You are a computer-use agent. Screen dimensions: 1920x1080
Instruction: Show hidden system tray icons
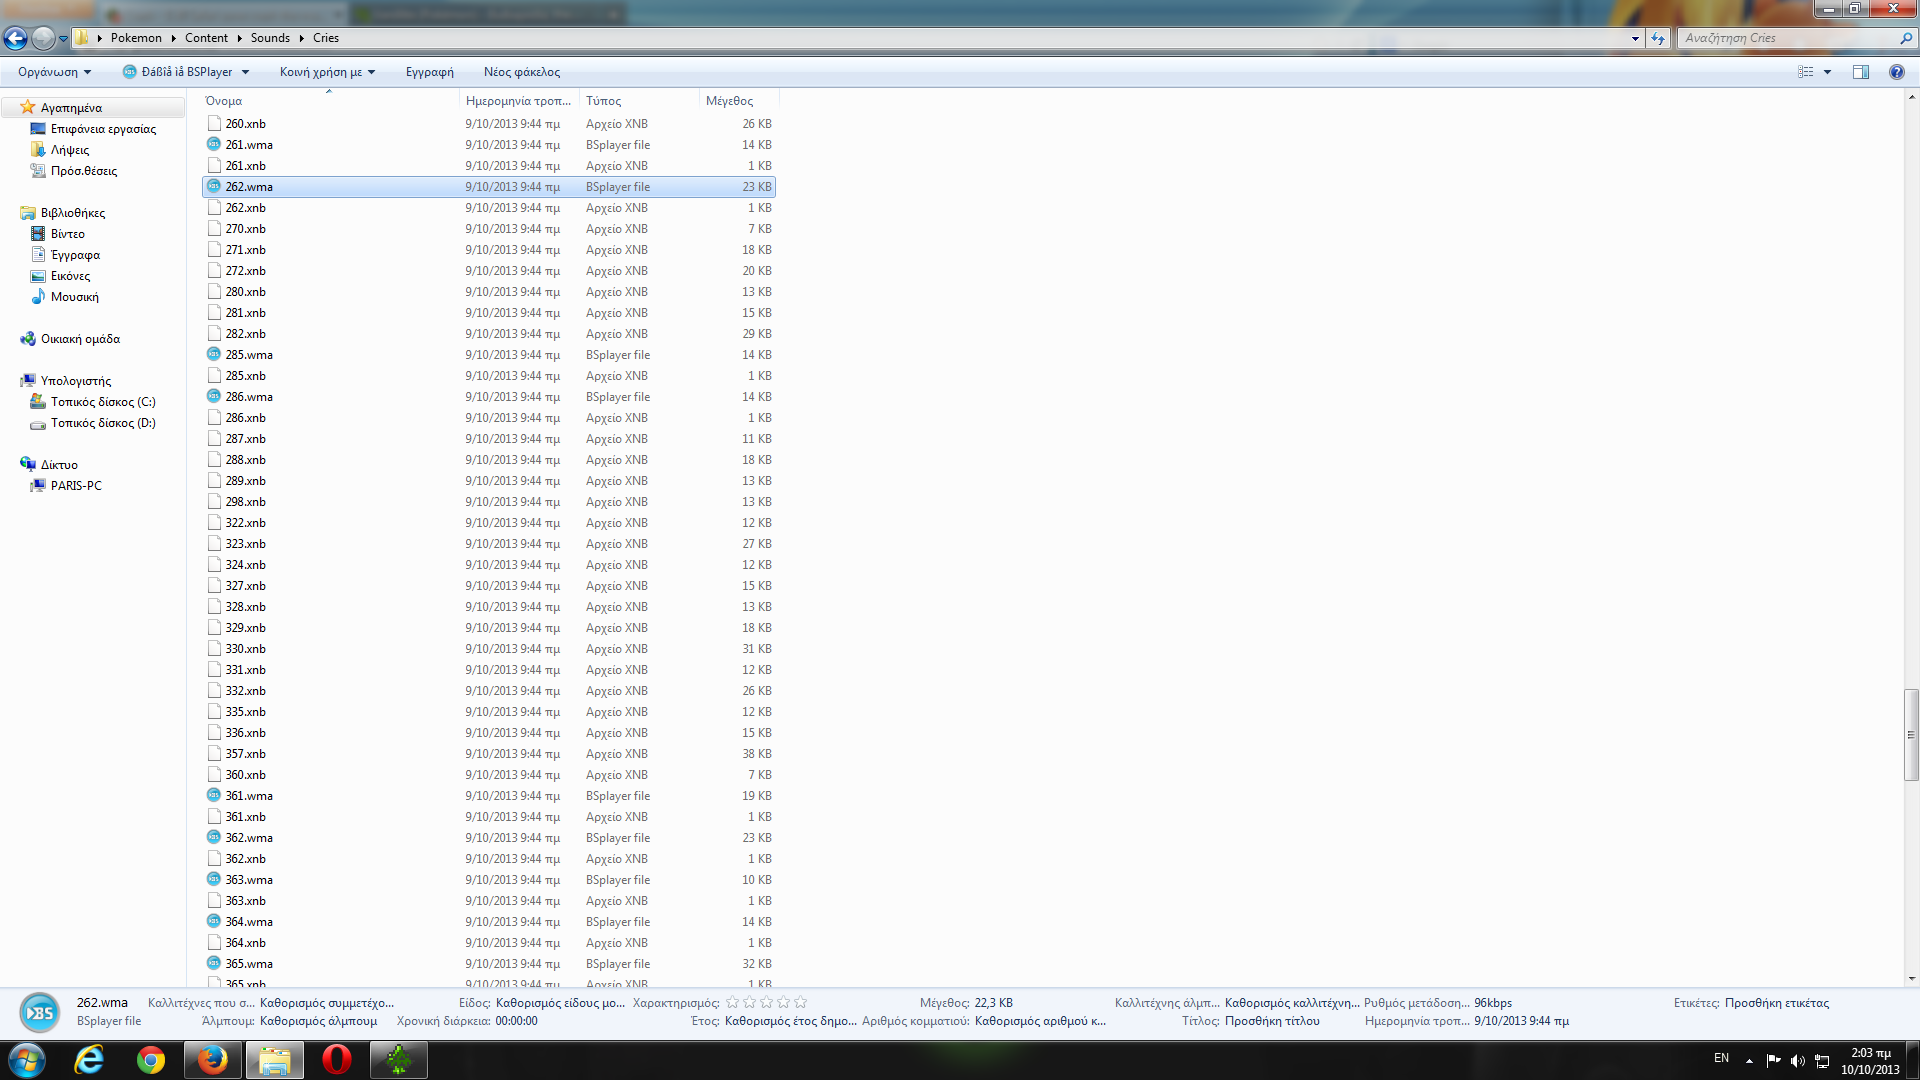click(1749, 1060)
